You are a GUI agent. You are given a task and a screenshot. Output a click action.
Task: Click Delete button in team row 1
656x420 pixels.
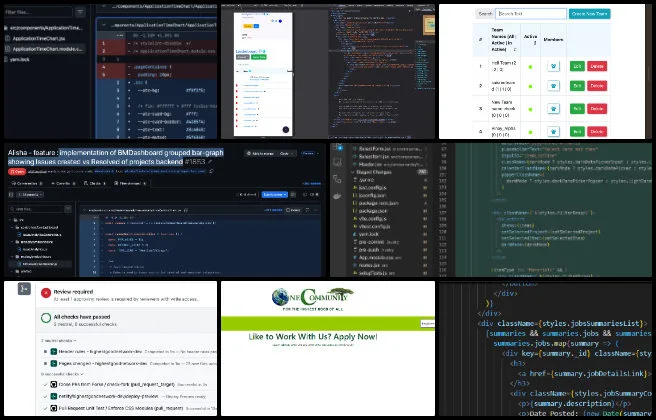(x=597, y=66)
